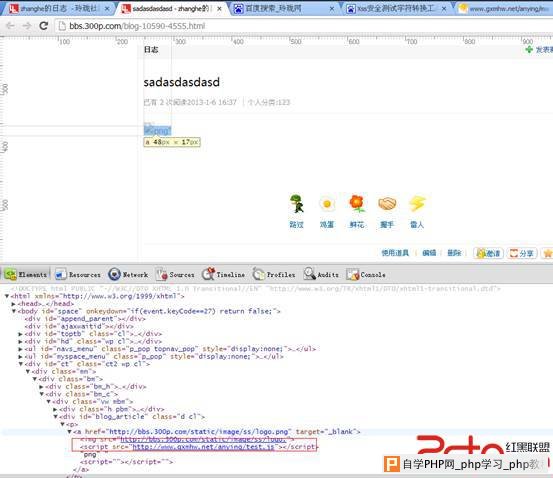553x478 pixels.
Task: Click the lightning bolt reaction icon
Action: [x=417, y=204]
